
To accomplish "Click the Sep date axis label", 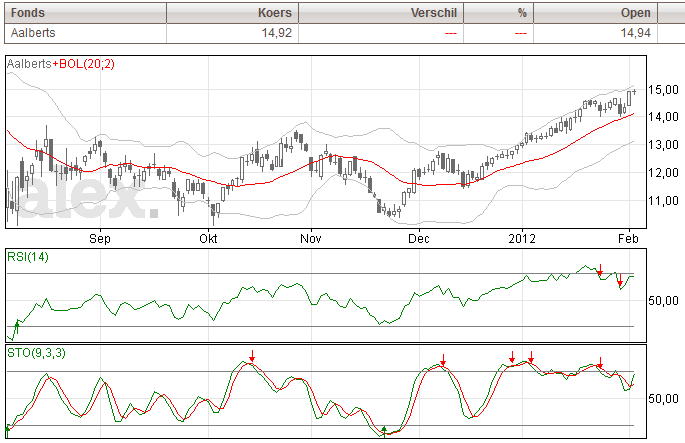I will 100,239.
